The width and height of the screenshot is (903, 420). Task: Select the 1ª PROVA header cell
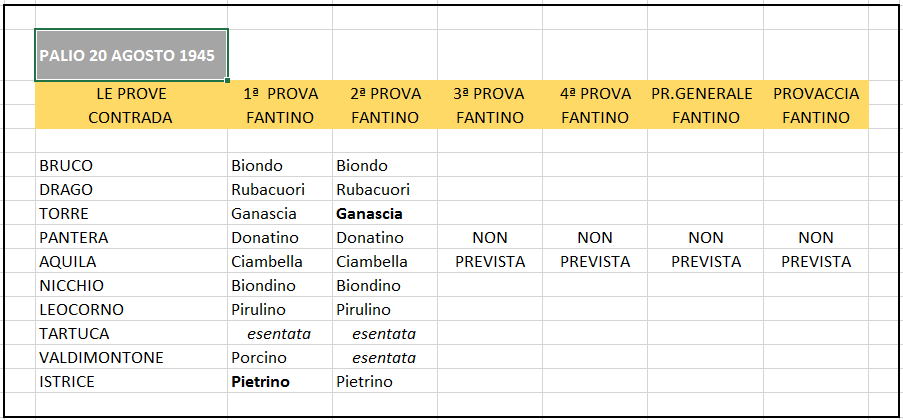[x=280, y=93]
